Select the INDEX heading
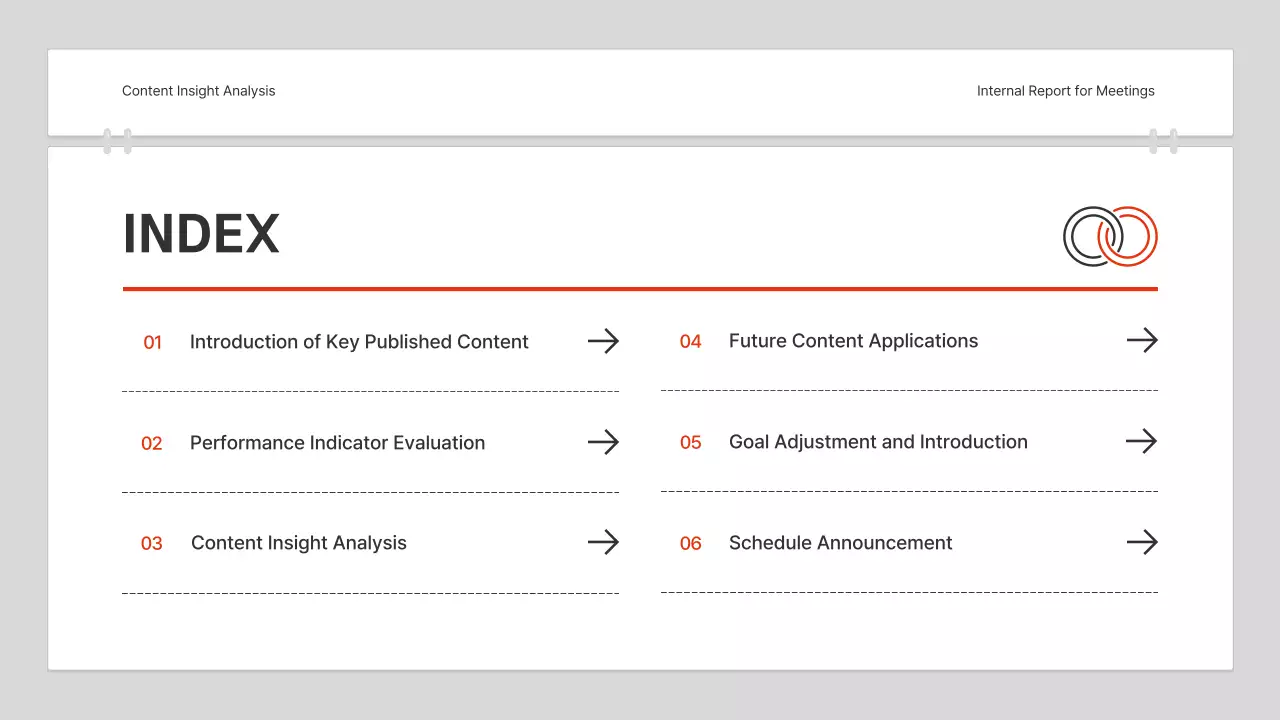1280x720 pixels. point(201,234)
